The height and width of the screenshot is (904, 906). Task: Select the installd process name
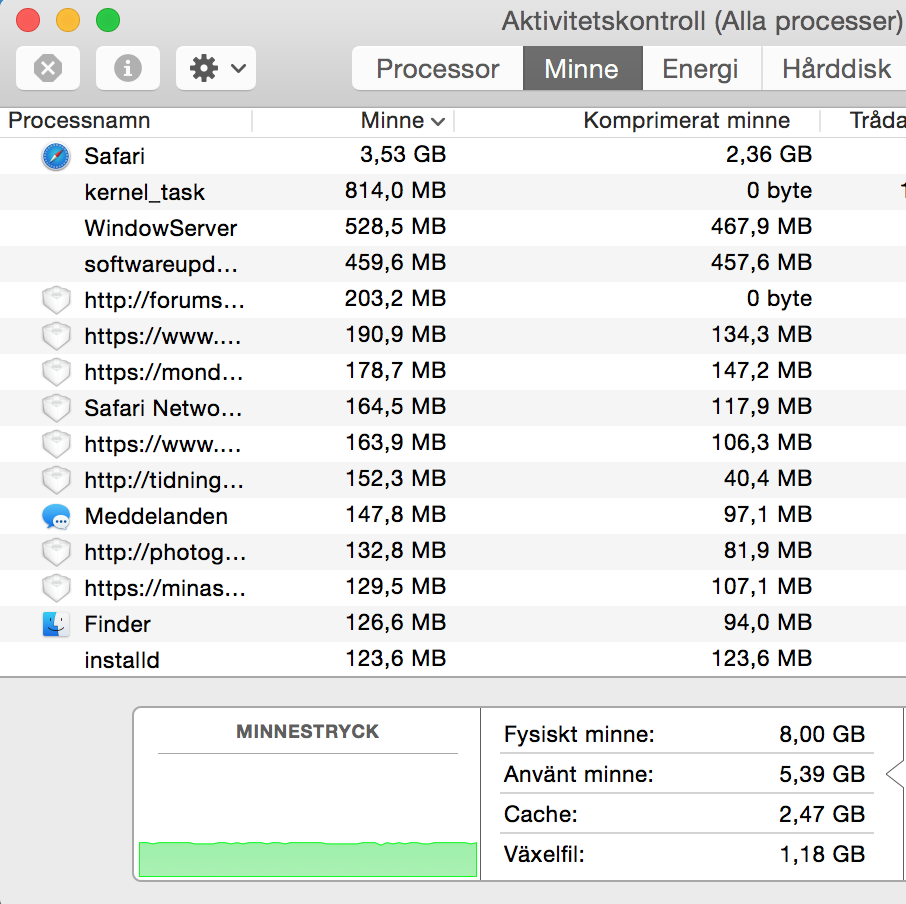(x=121, y=660)
